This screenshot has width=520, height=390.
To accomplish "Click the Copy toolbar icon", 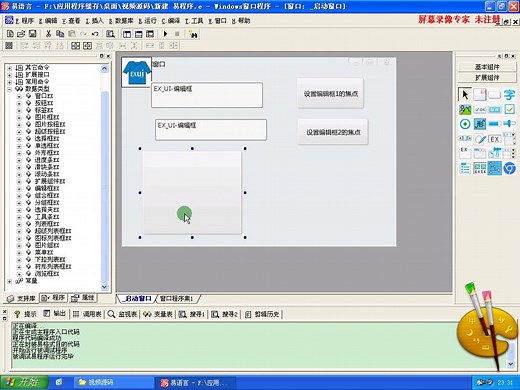I will (60, 34).
